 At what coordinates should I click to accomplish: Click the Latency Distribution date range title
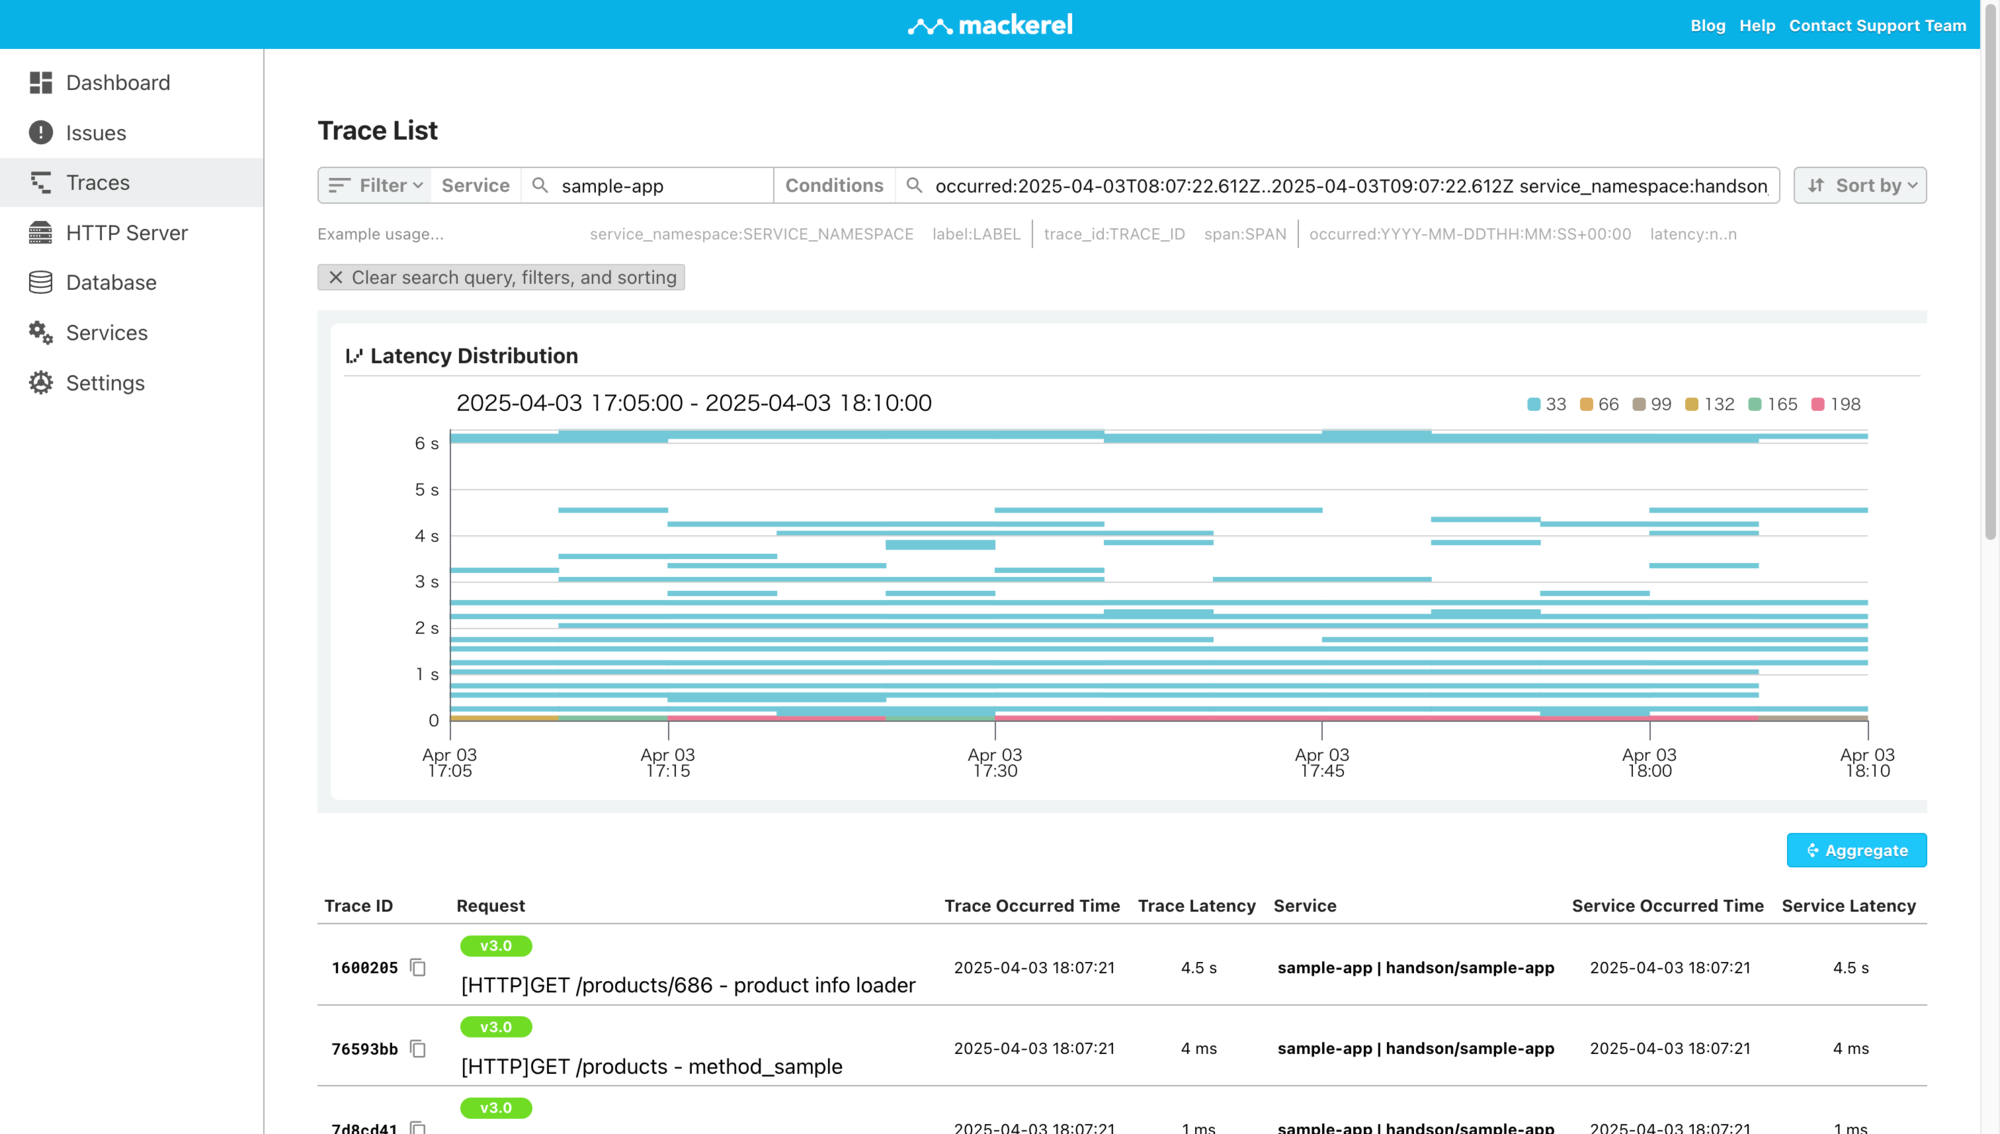694,403
